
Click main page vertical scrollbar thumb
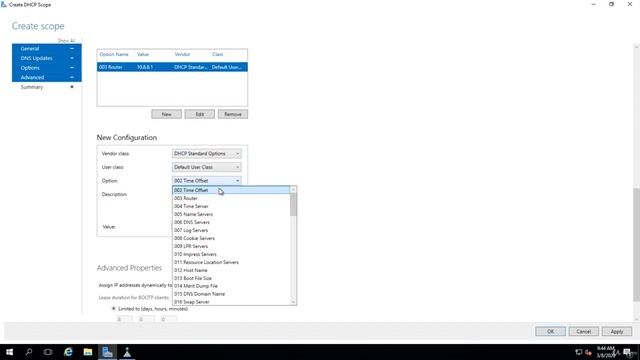point(636,245)
